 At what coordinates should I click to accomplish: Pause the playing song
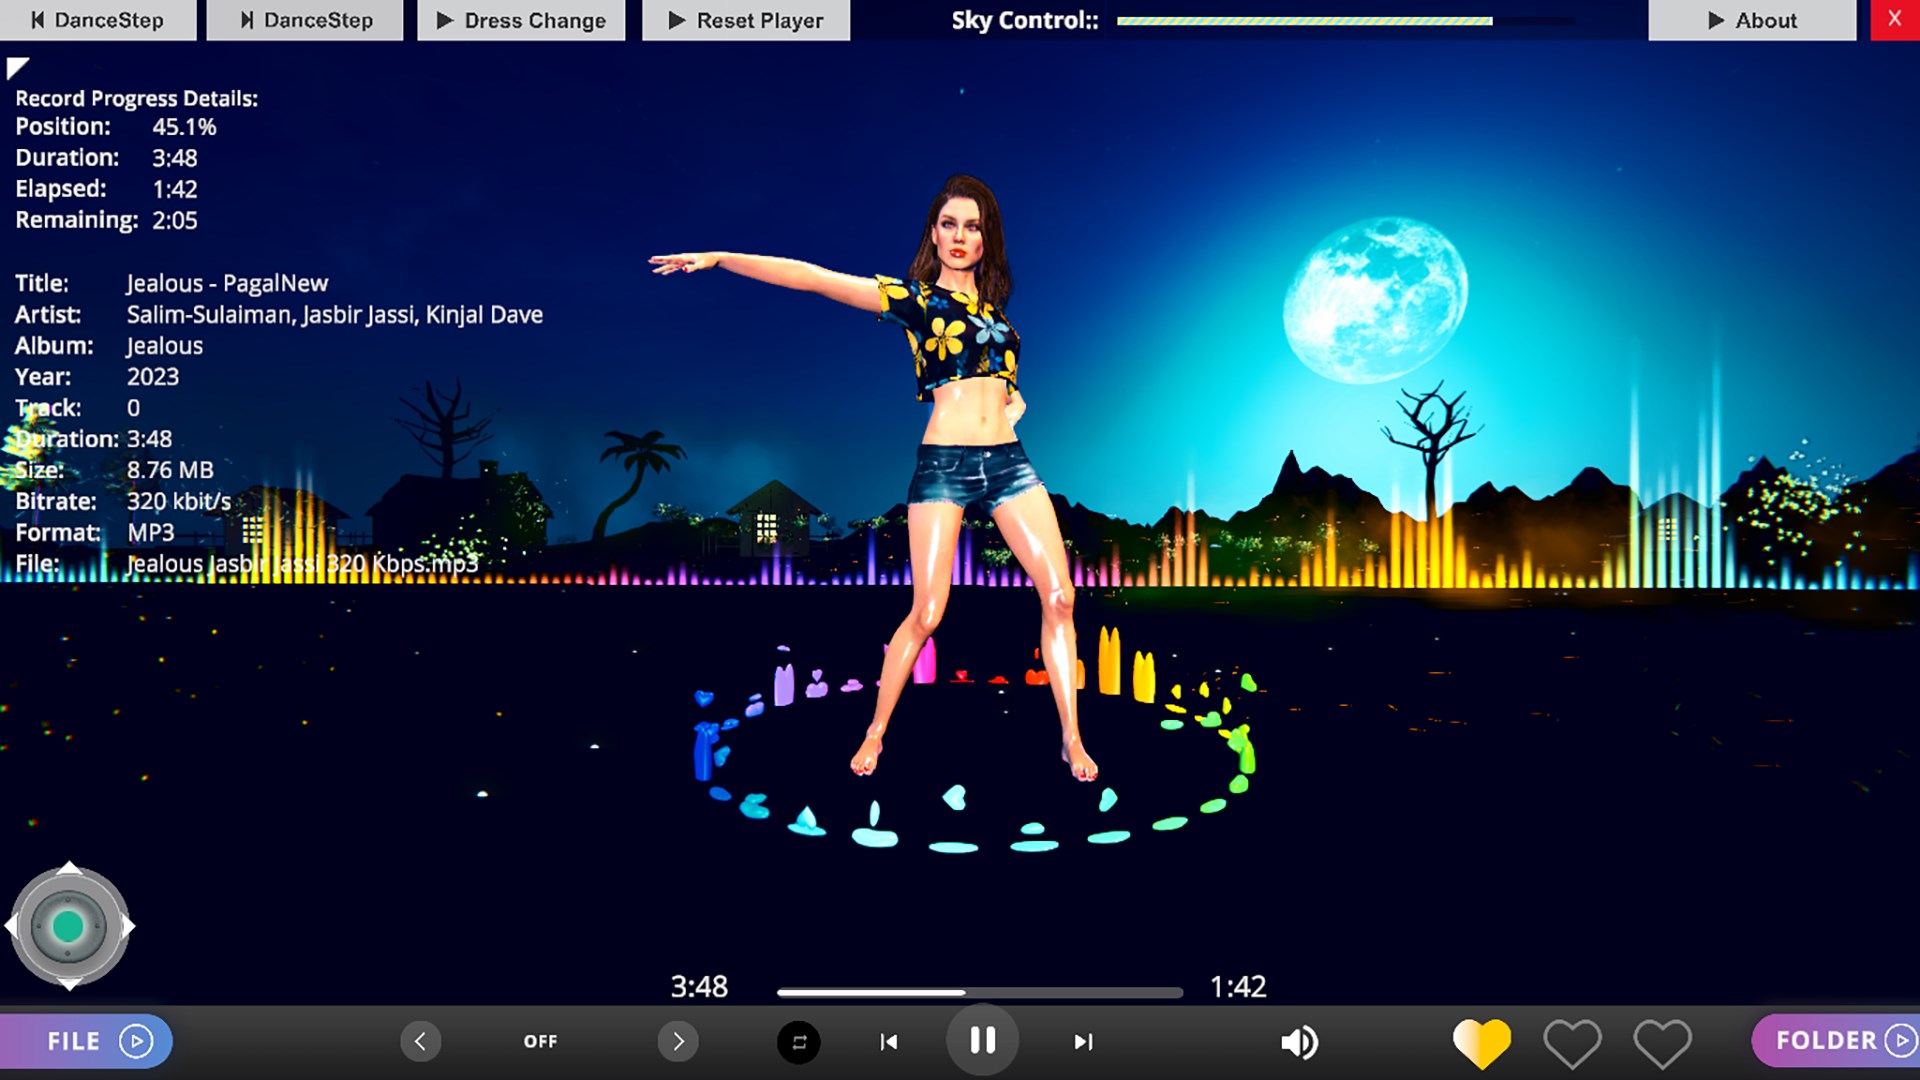[982, 1041]
